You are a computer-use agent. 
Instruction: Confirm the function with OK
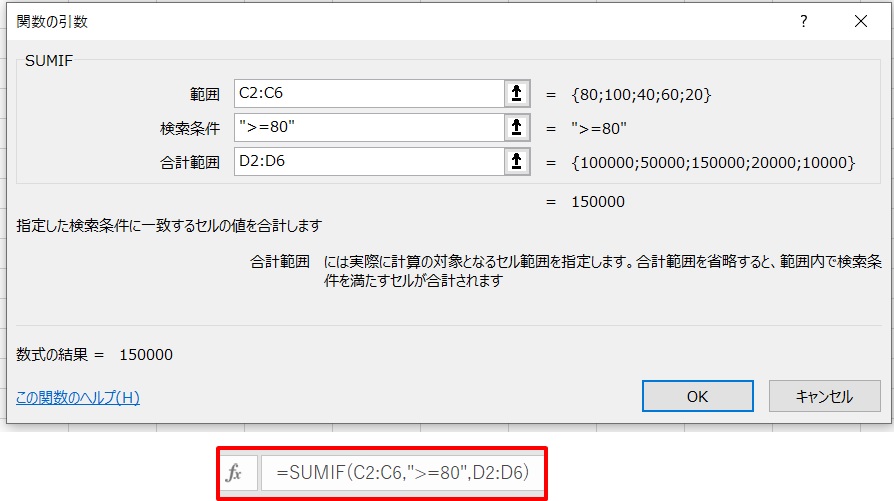pos(697,396)
